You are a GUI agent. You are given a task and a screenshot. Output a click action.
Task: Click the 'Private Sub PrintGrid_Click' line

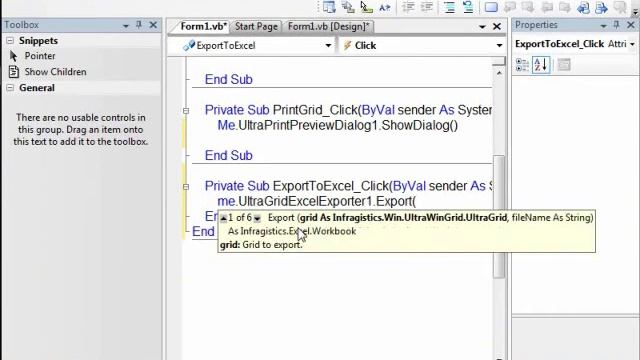(x=348, y=110)
